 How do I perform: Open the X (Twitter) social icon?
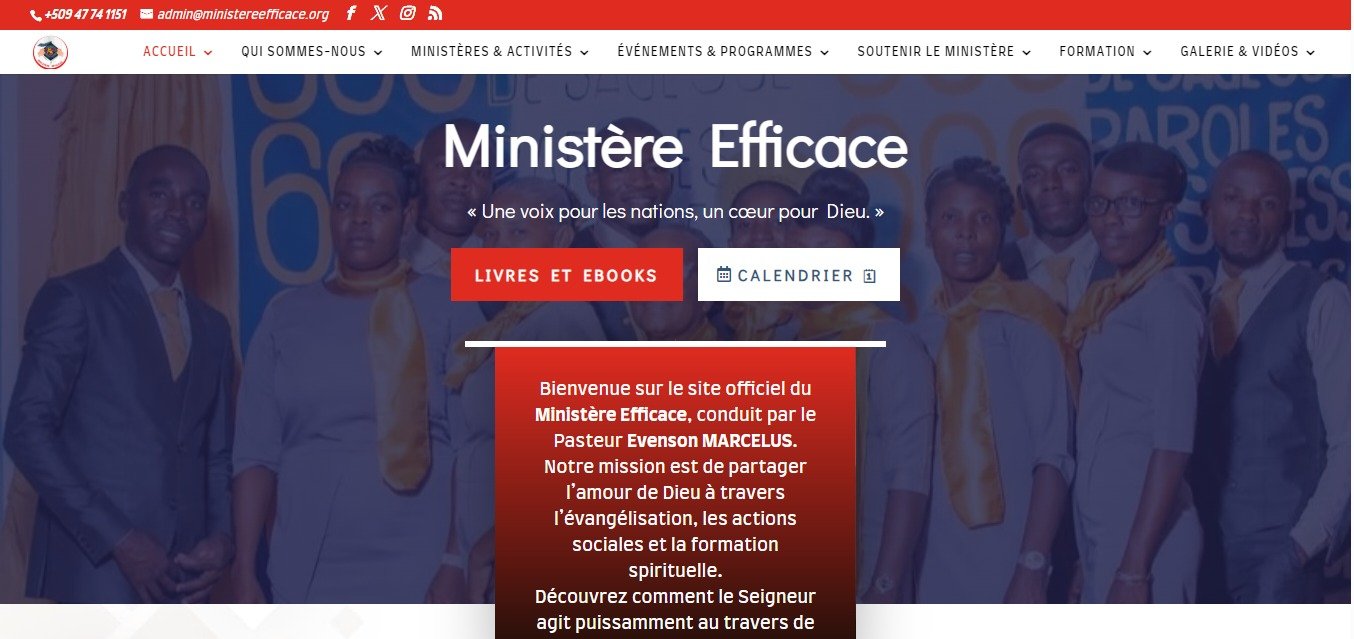point(378,13)
